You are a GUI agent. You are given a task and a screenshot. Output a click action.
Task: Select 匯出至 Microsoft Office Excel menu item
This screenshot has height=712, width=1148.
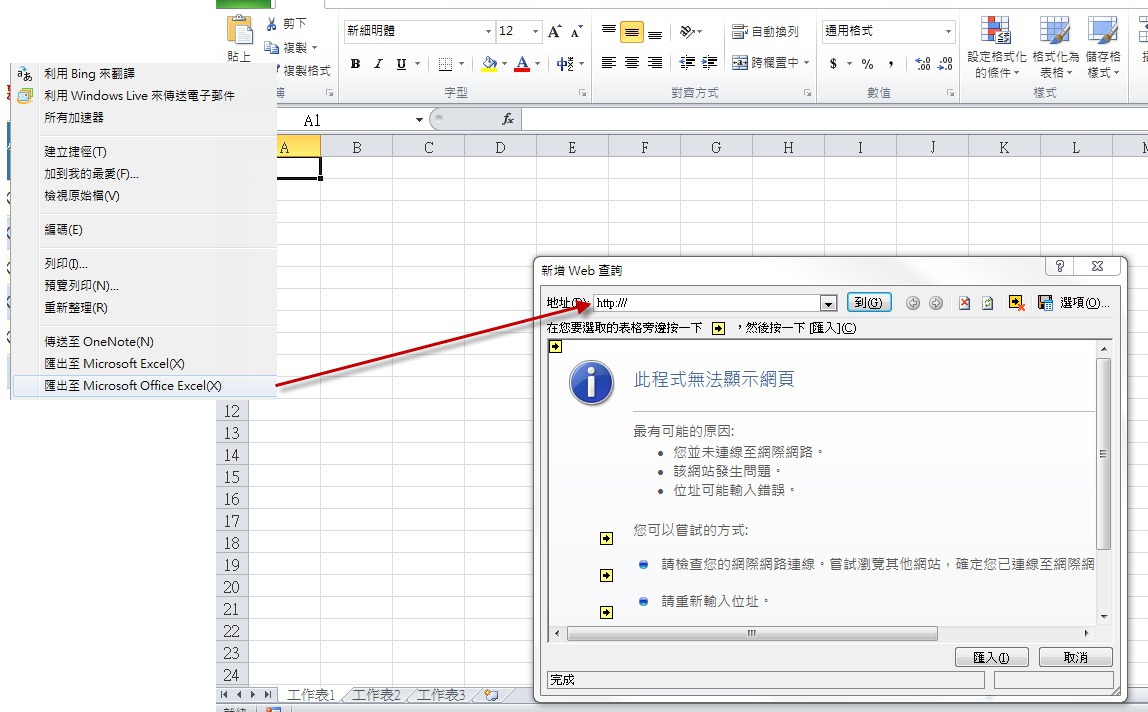point(132,386)
